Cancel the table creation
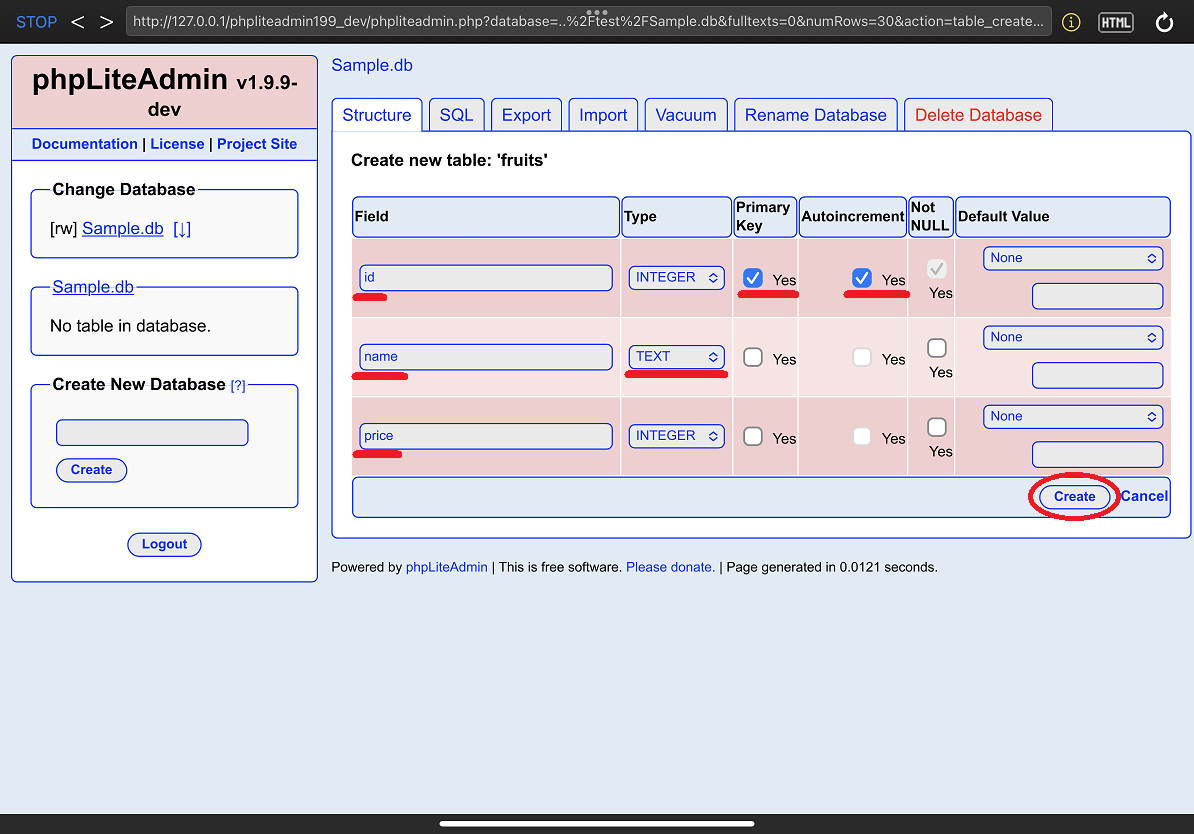Image resolution: width=1194 pixels, height=834 pixels. (1144, 497)
